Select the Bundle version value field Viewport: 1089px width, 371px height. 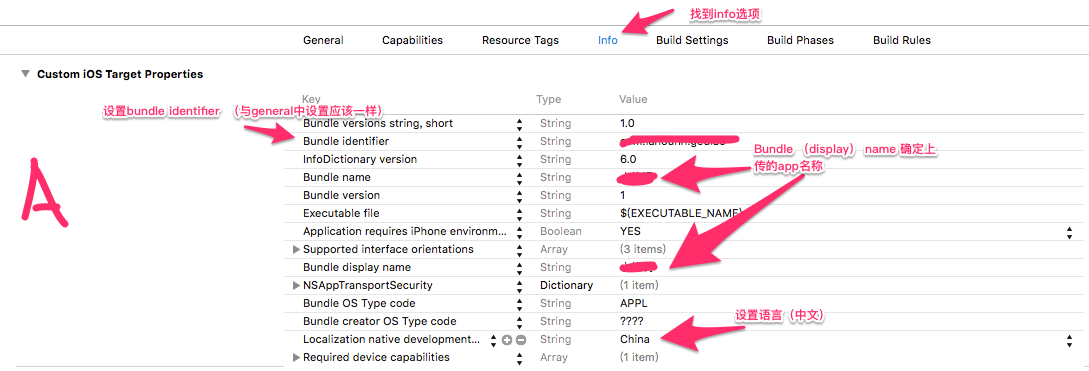(x=840, y=196)
